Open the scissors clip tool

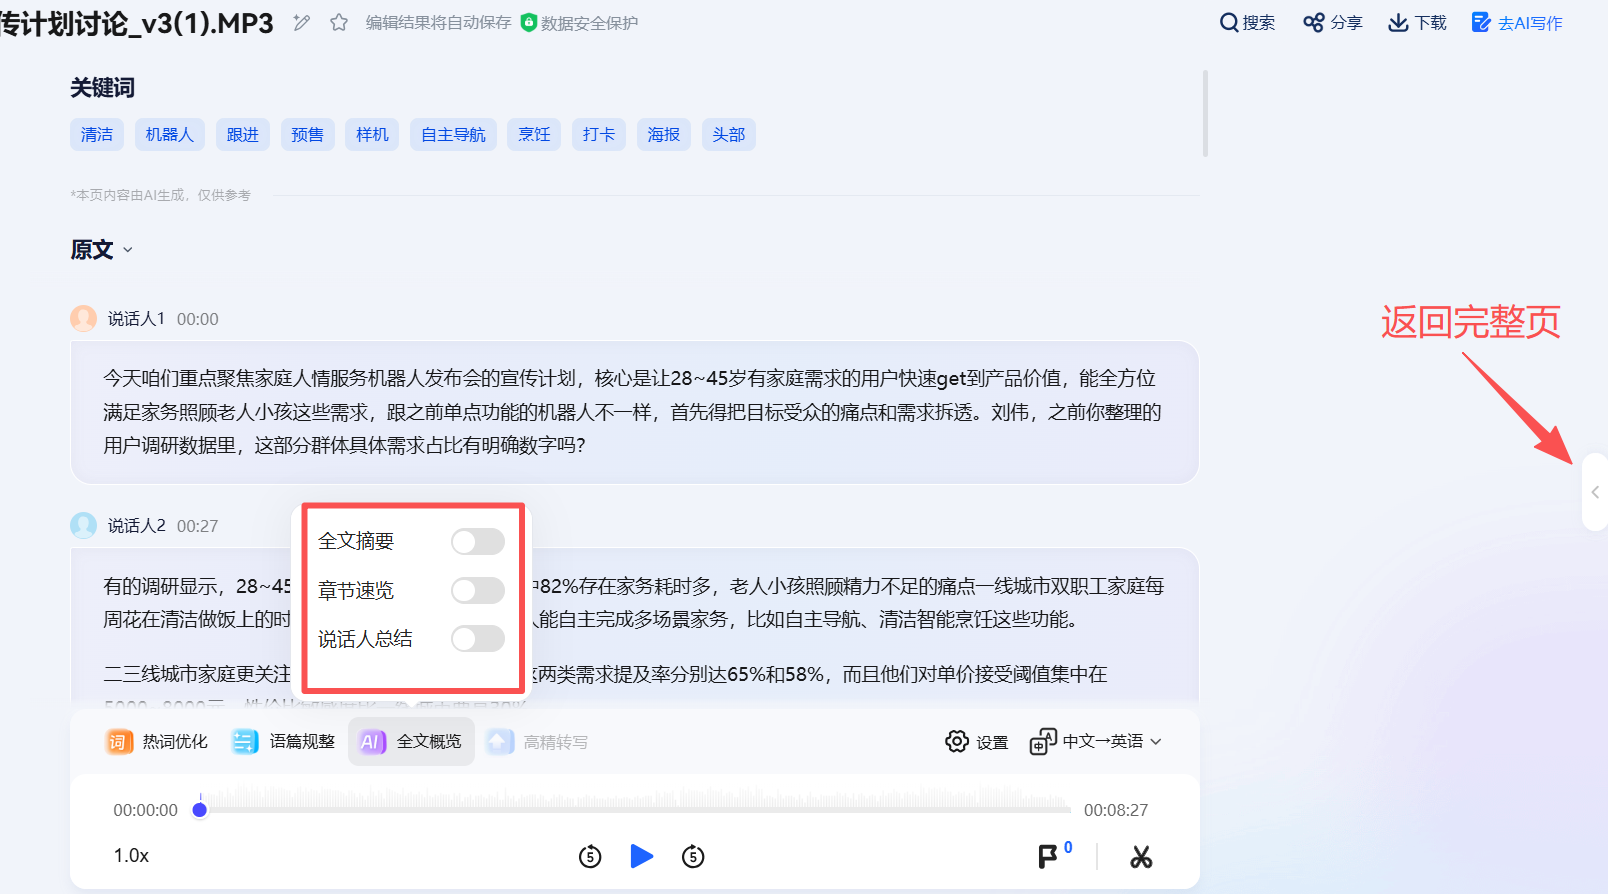click(x=1141, y=856)
